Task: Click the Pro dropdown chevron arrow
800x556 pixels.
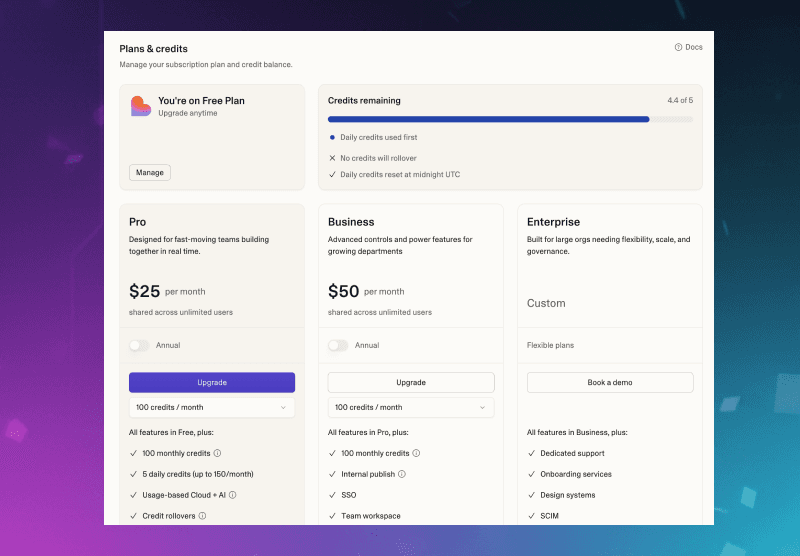Action: 283,408
